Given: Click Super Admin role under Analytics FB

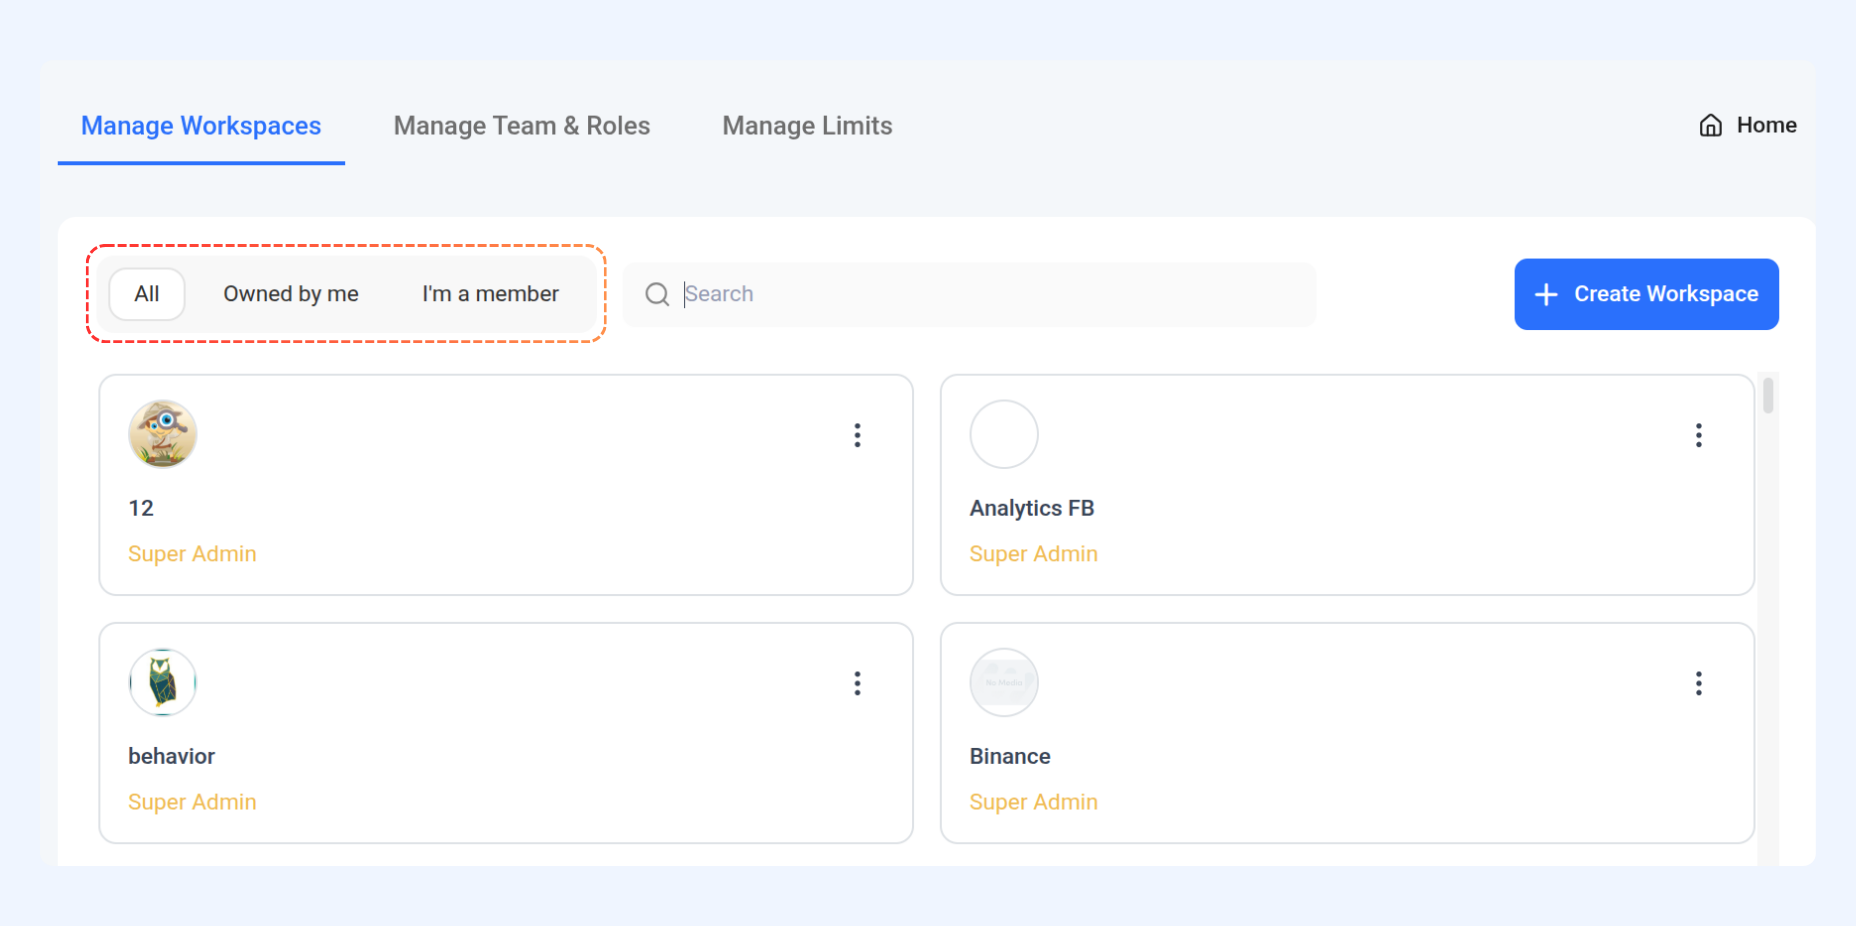Looking at the screenshot, I should click(1033, 554).
